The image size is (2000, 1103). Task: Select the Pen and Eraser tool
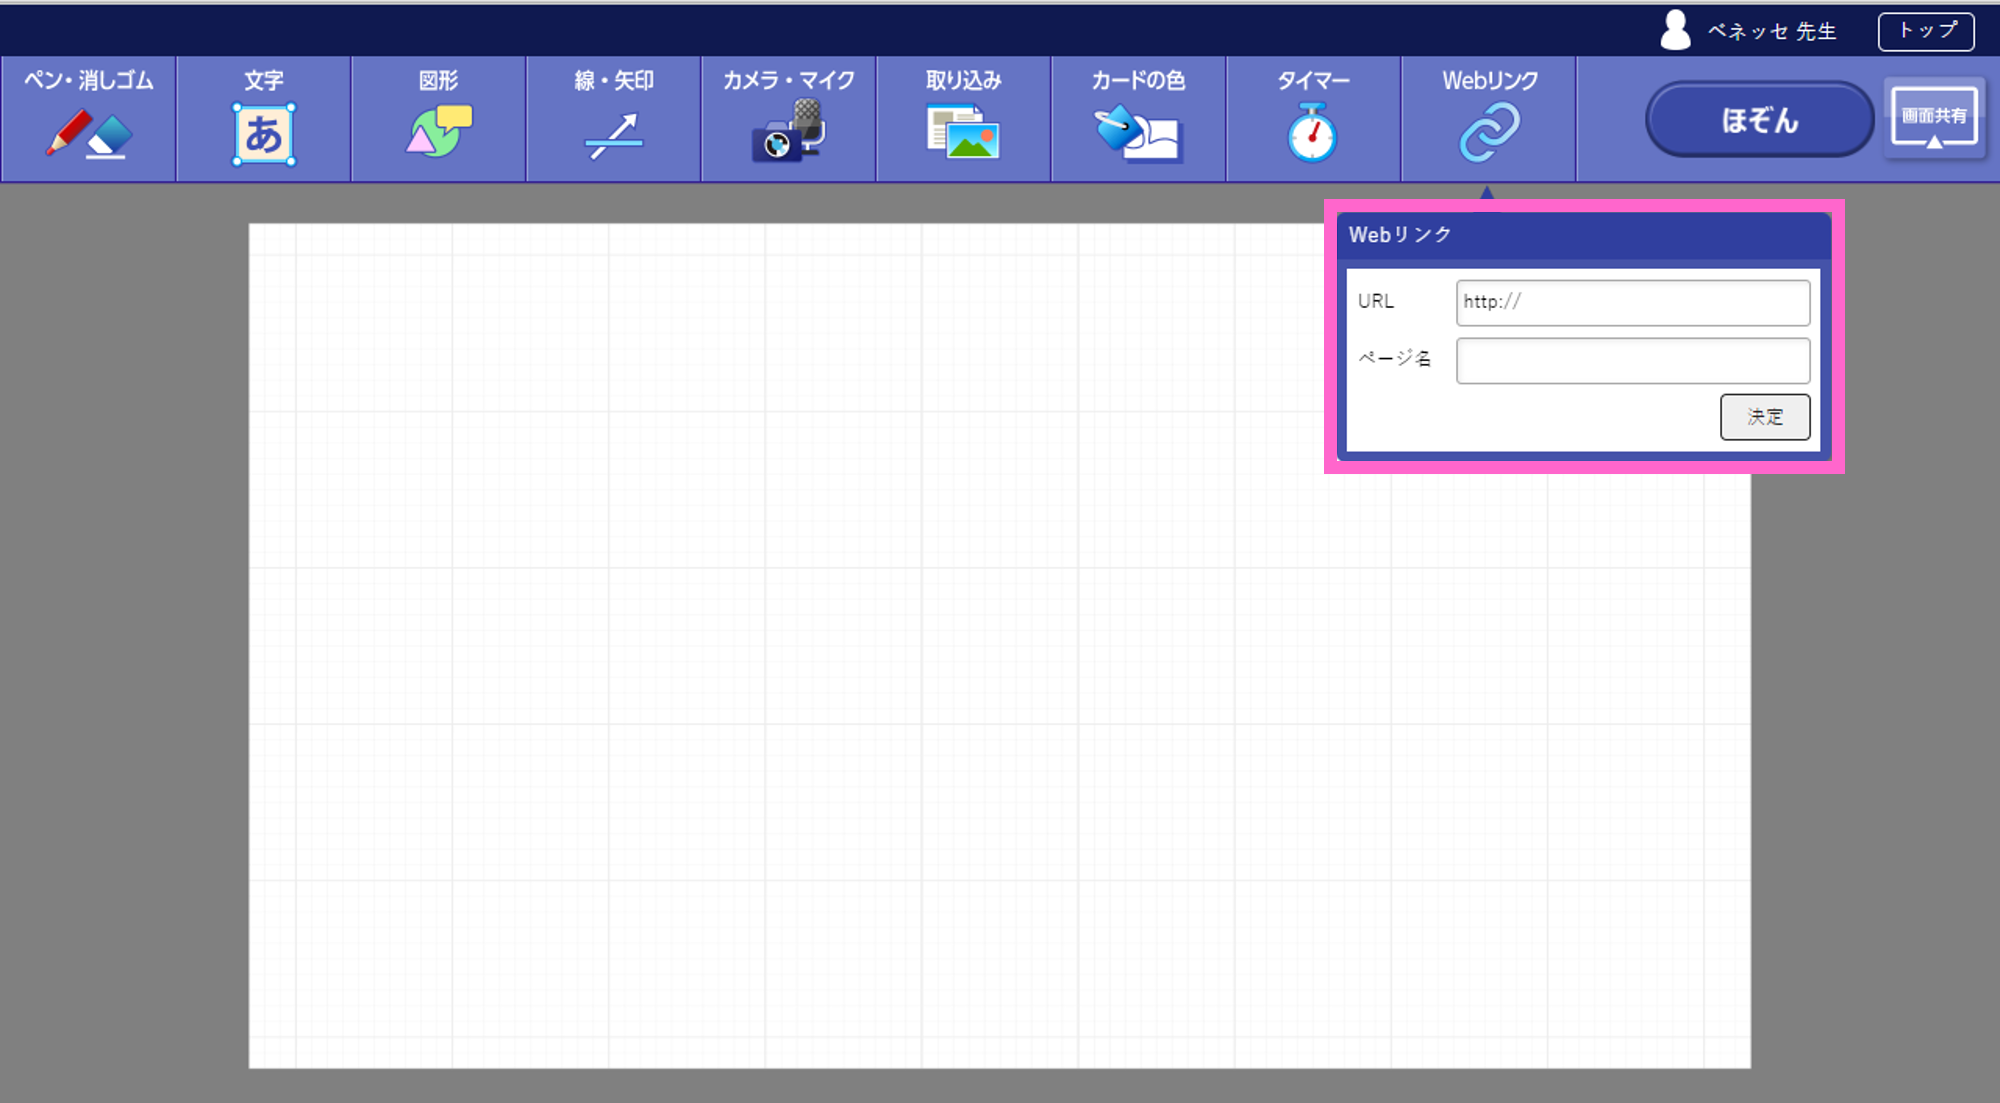click(x=88, y=120)
